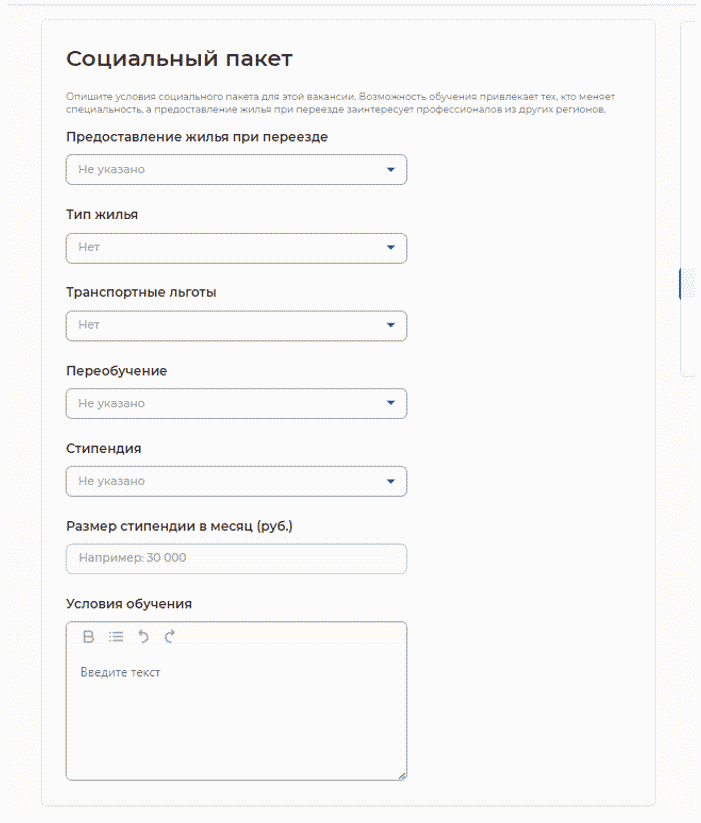Open the Транспортные льготы dropdown
The width and height of the screenshot is (701, 823).
[236, 326]
